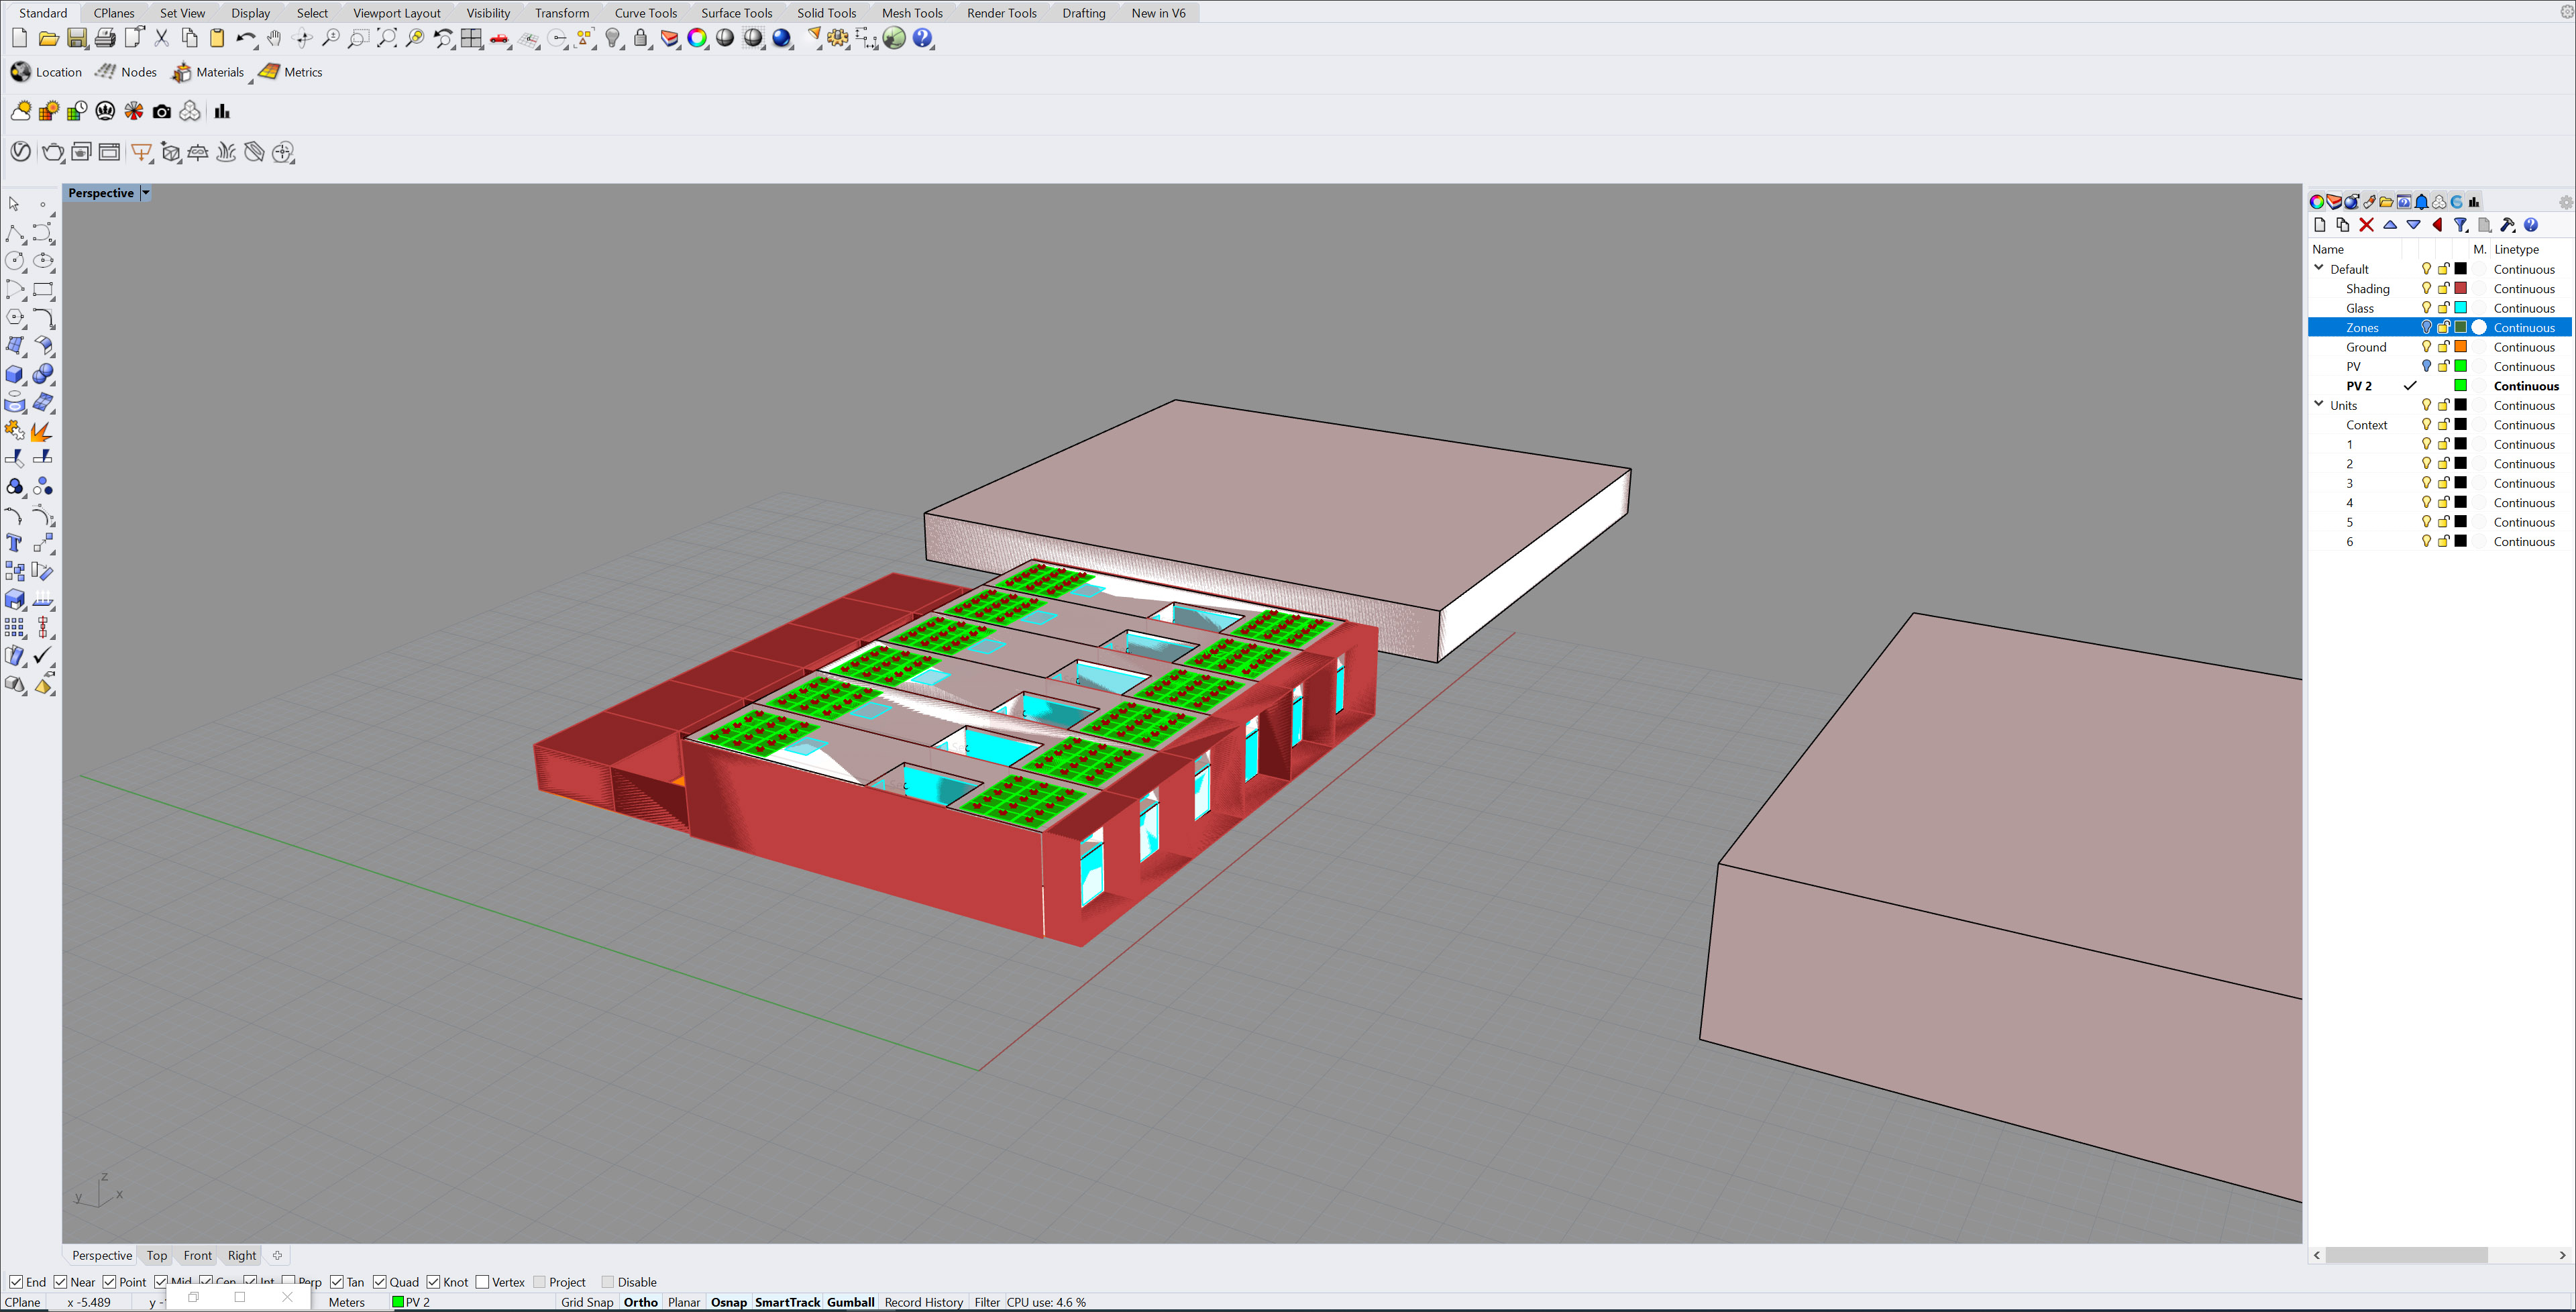The image size is (2576, 1312).
Task: Activate the Pan hand tool
Action: point(274,38)
